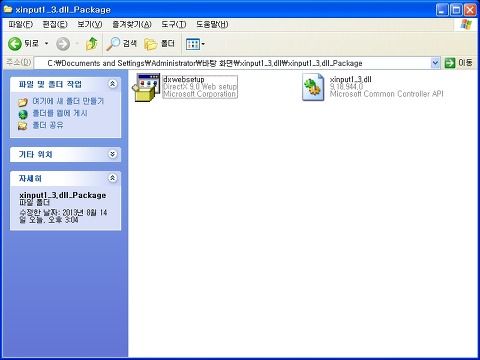Open the 편집(E) menu
This screenshot has height=360, width=480.
(x=55, y=24)
